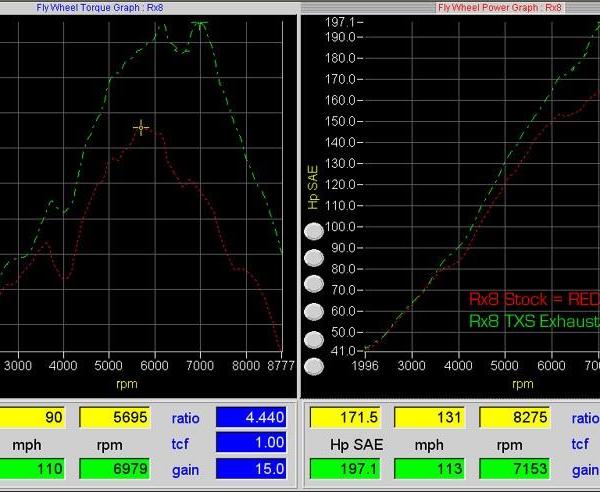
Task: Click the yellow crosshair marker on the torque curve
Action: (x=141, y=128)
